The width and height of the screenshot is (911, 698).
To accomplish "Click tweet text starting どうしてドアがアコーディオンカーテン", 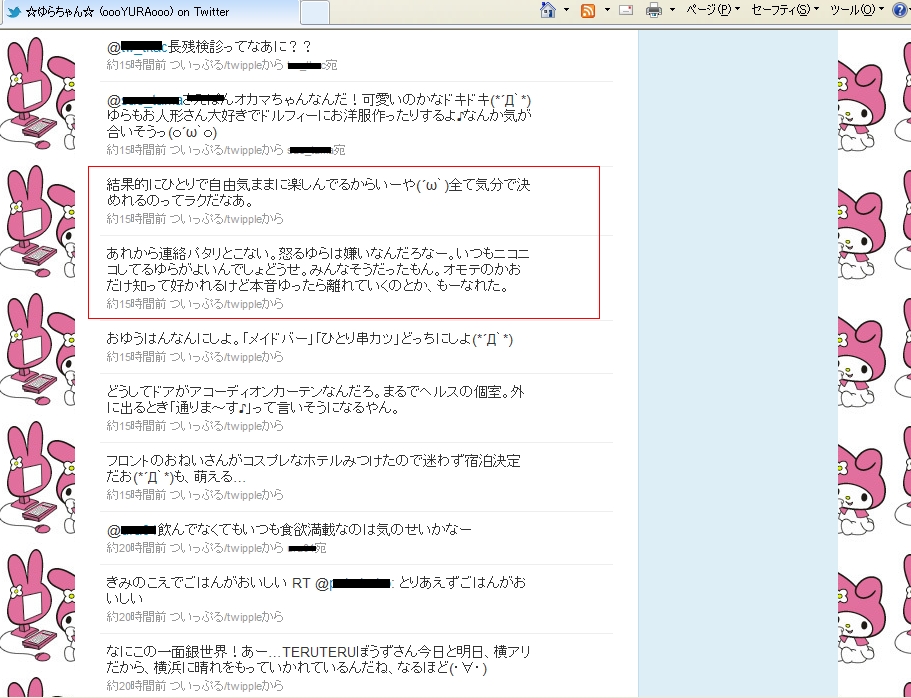I will [x=315, y=400].
